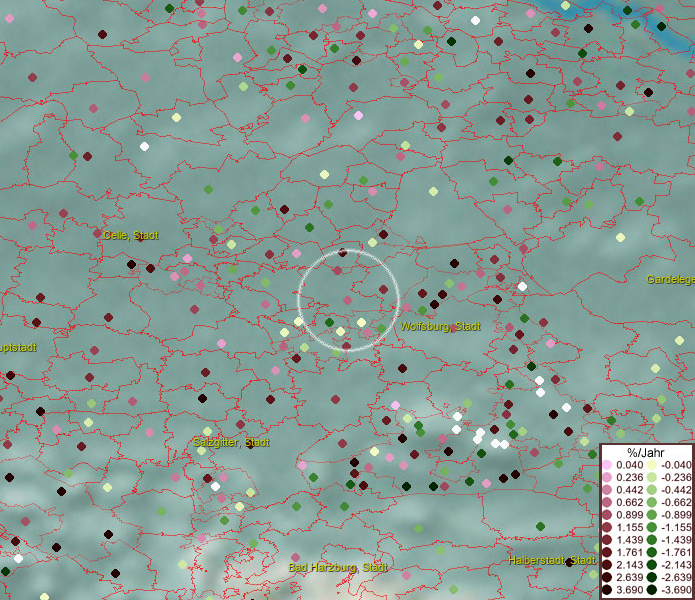This screenshot has width=695, height=600.
Task: Click the Gardelegen label at right edge
Action: point(670,280)
